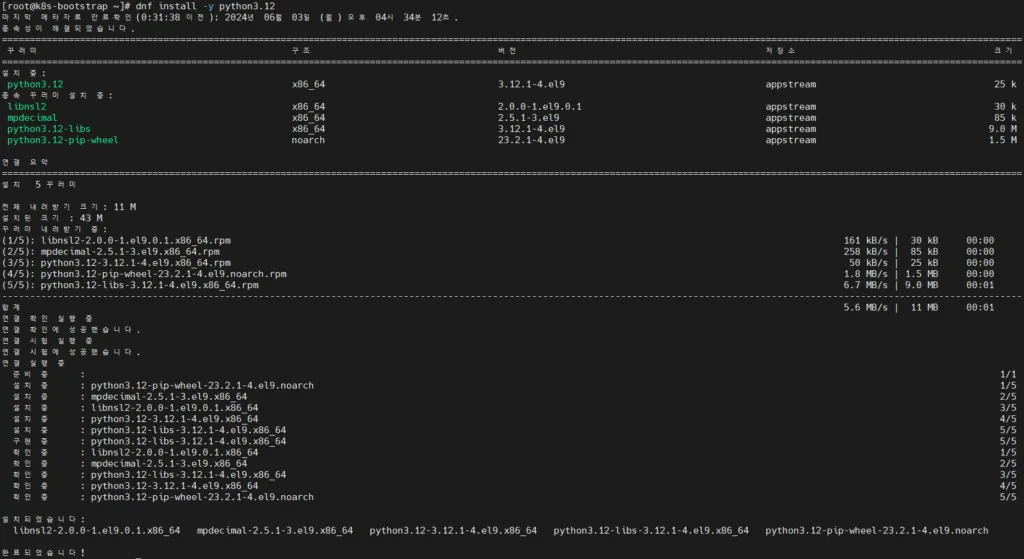Click version cell "2.0.0-1.el9.0.1"
The width and height of the screenshot is (1024, 559).
pyautogui.click(x=539, y=106)
